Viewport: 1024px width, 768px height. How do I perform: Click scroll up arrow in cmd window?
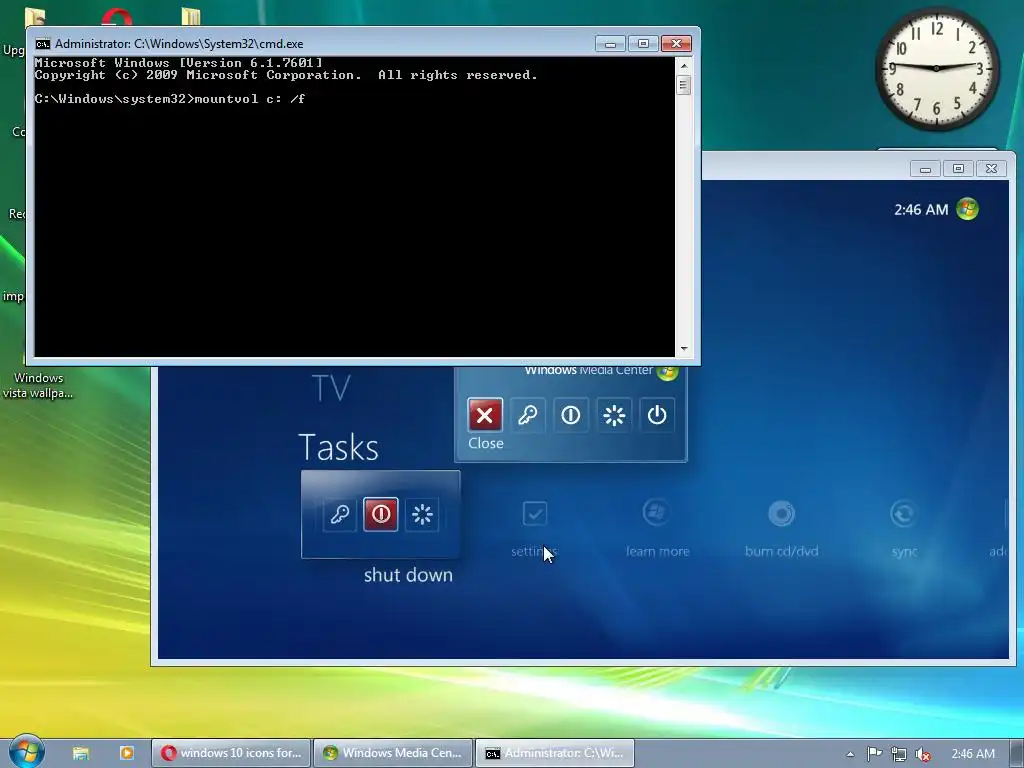coord(684,65)
